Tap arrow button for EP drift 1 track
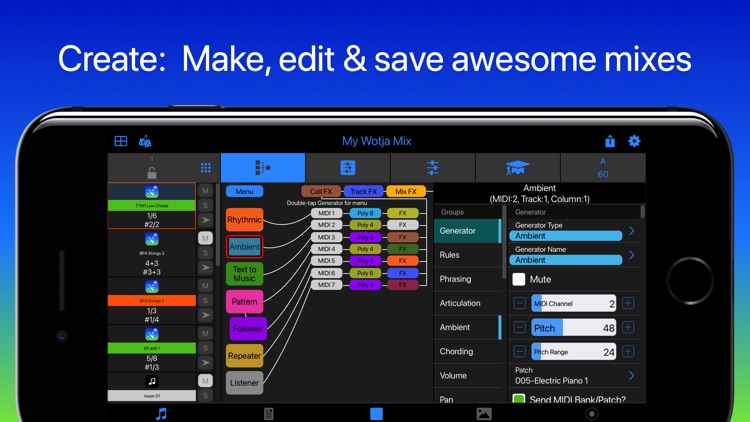The image size is (750, 422). pyautogui.click(x=205, y=362)
